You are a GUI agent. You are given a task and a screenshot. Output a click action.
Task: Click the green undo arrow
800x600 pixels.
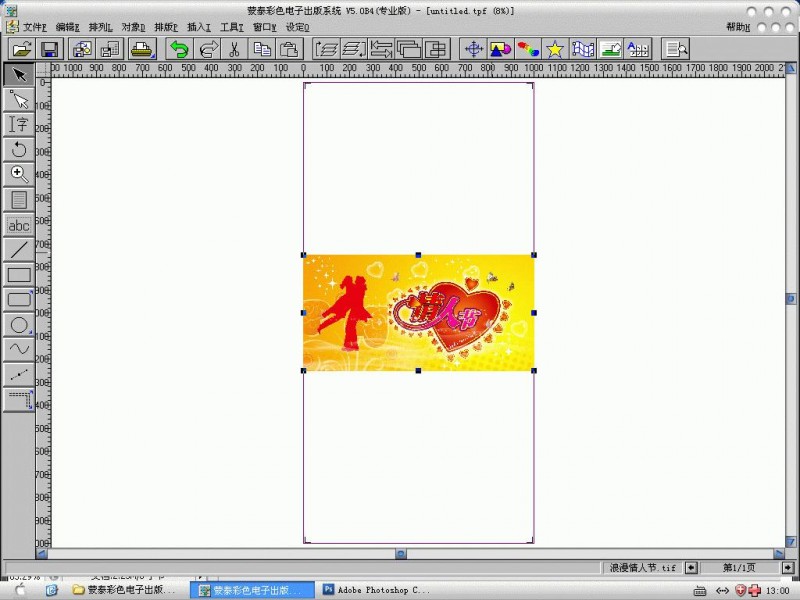point(179,49)
